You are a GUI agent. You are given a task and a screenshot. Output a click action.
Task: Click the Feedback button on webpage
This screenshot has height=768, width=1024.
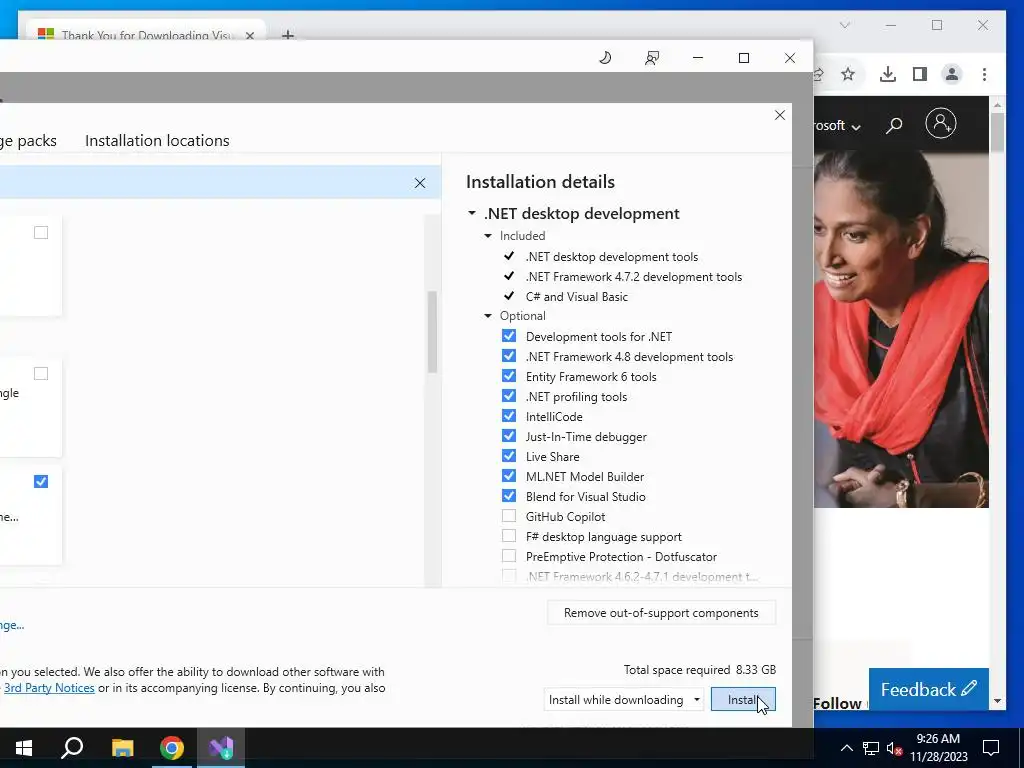point(929,690)
